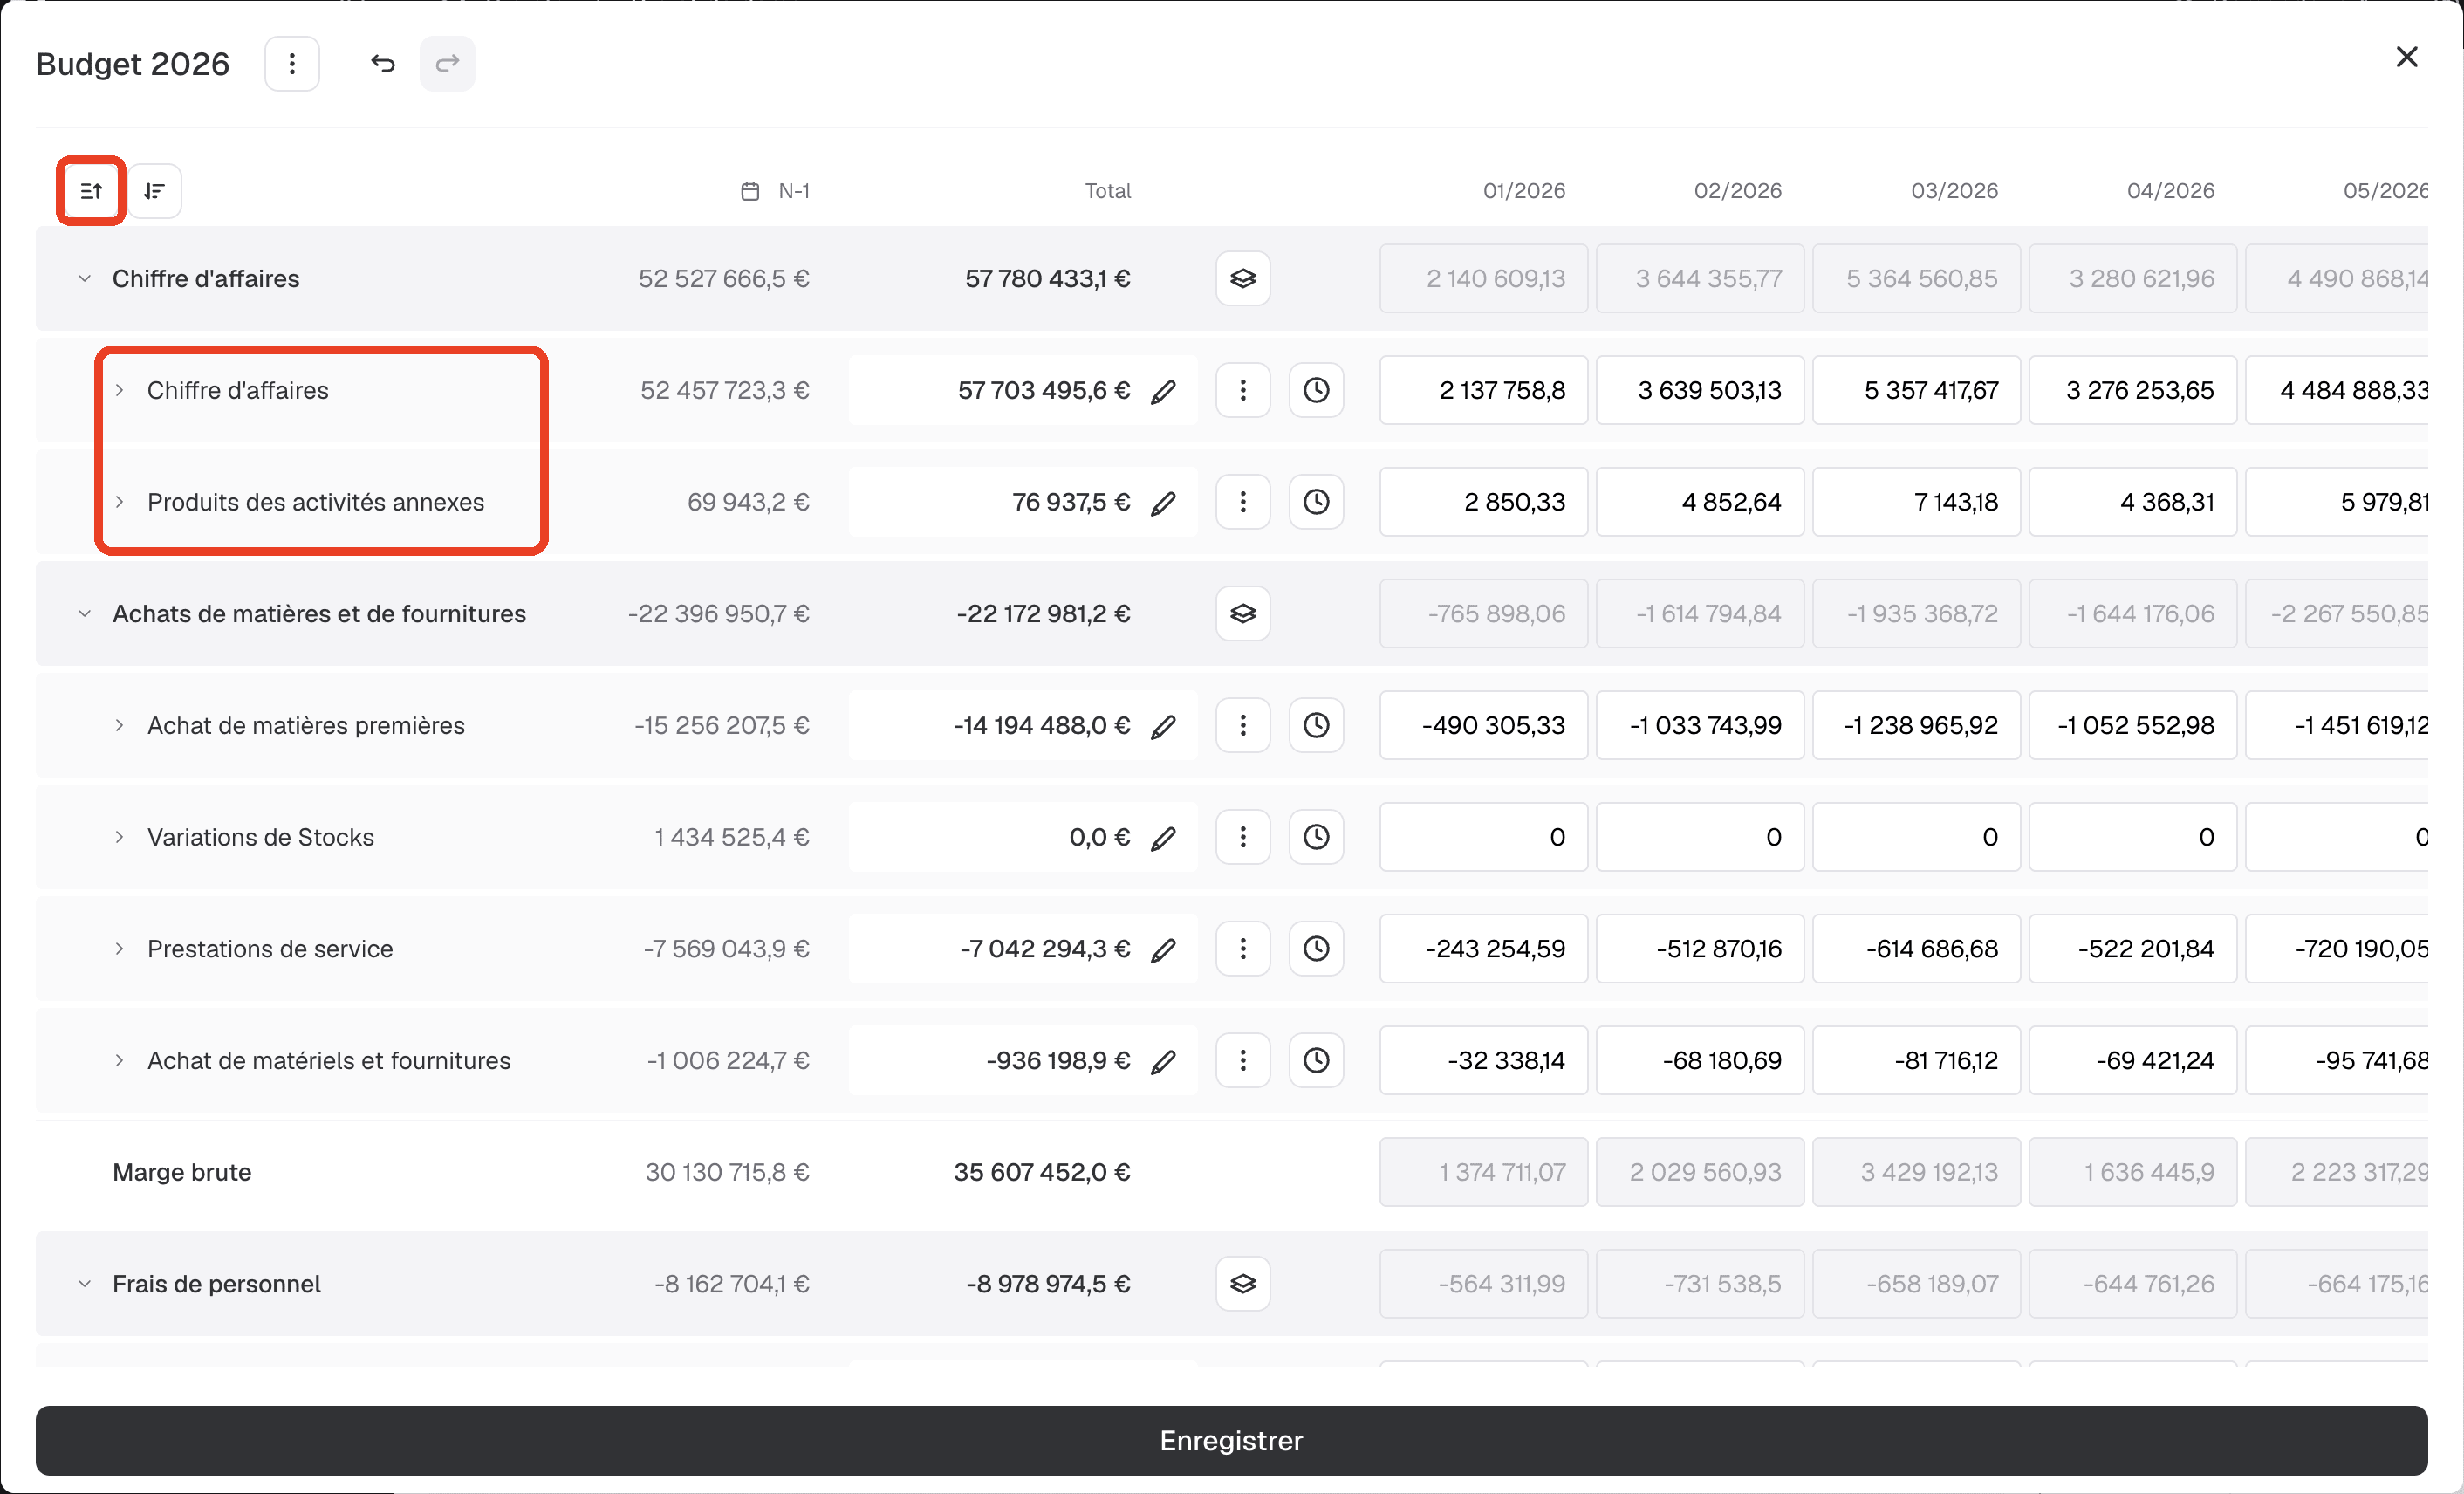Screen dimensions: 2464x1494
Task: Open three-dot menu for Variations de Stocks
Action: [x=1243, y=837]
